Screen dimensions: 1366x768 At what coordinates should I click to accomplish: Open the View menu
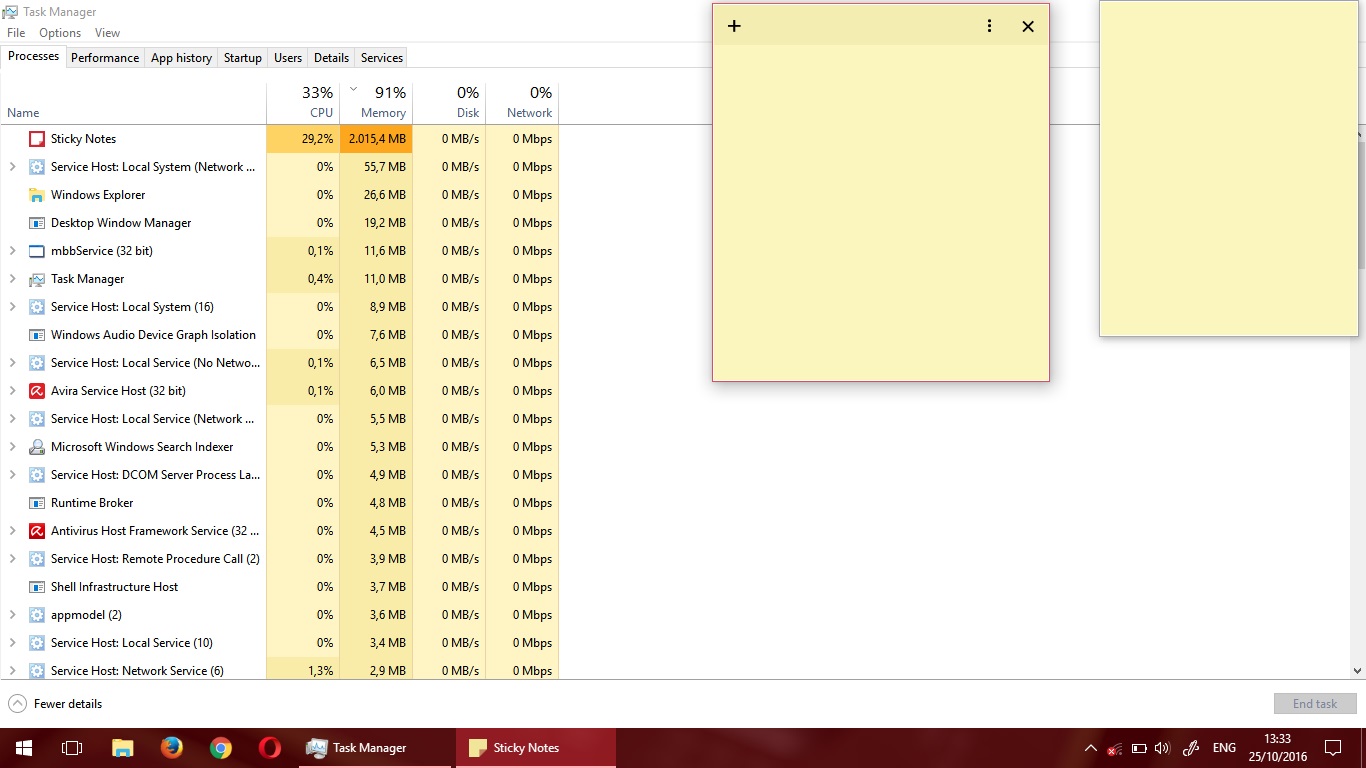point(107,33)
